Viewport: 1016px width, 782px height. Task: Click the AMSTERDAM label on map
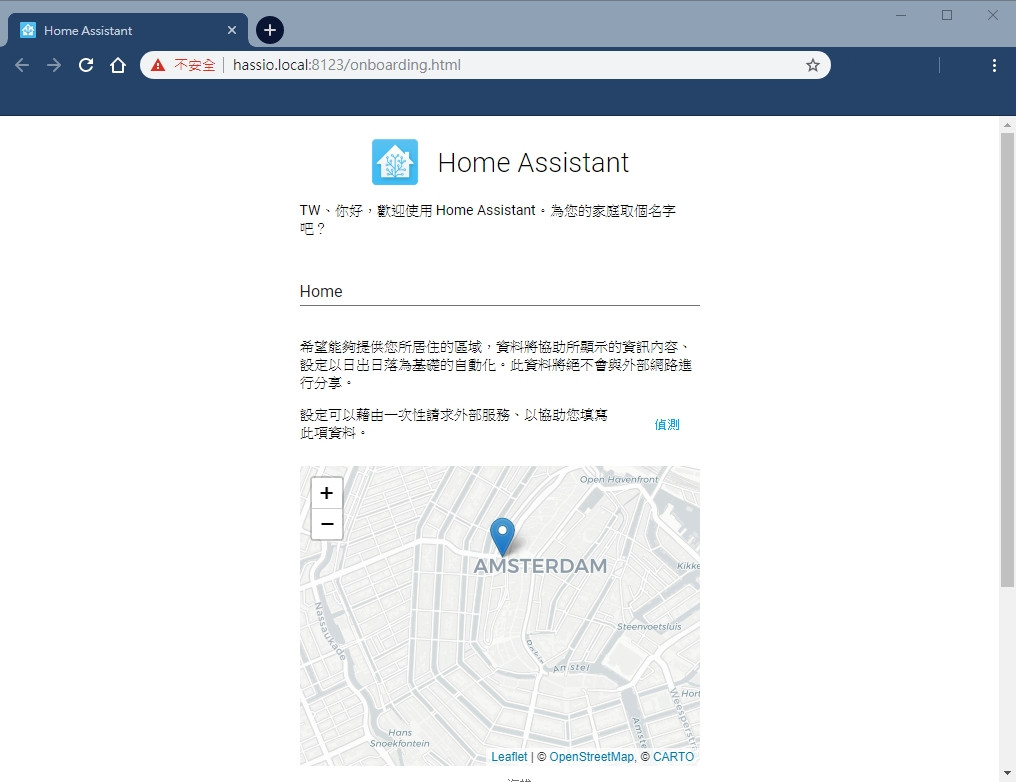[540, 566]
